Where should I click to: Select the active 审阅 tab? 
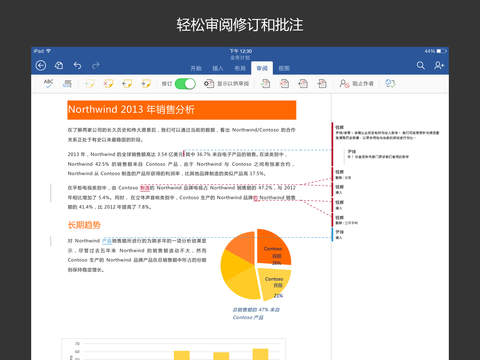[x=262, y=68]
